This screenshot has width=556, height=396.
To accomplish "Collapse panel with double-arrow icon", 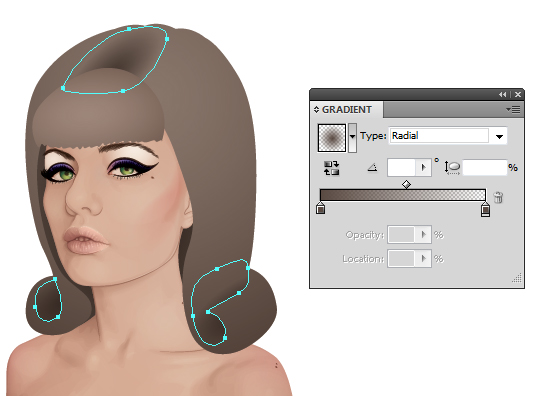I will tap(502, 95).
